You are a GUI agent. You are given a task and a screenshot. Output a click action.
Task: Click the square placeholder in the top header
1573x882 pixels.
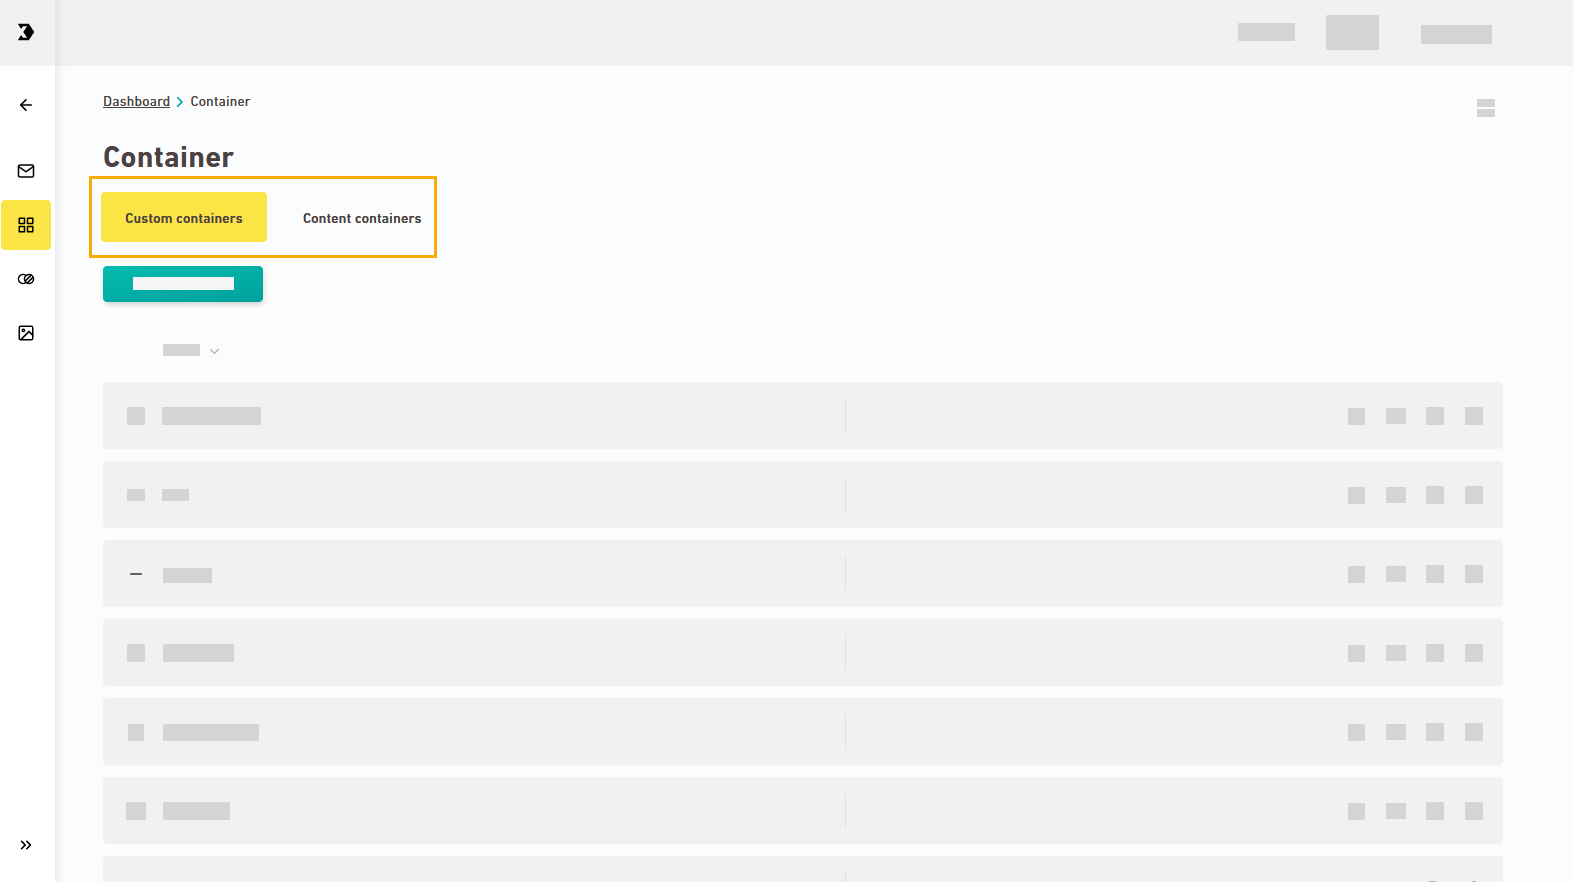click(1352, 32)
